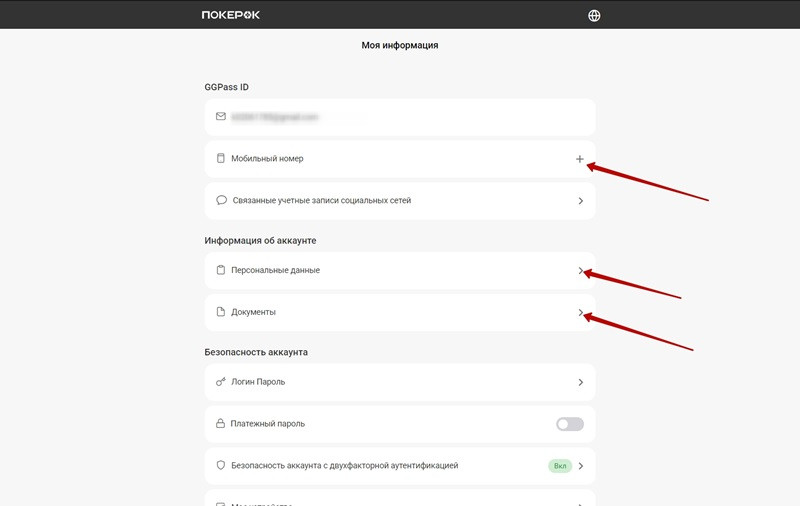This screenshot has width=800, height=506.
Task: Click the globe language icon
Action: pyautogui.click(x=595, y=15)
